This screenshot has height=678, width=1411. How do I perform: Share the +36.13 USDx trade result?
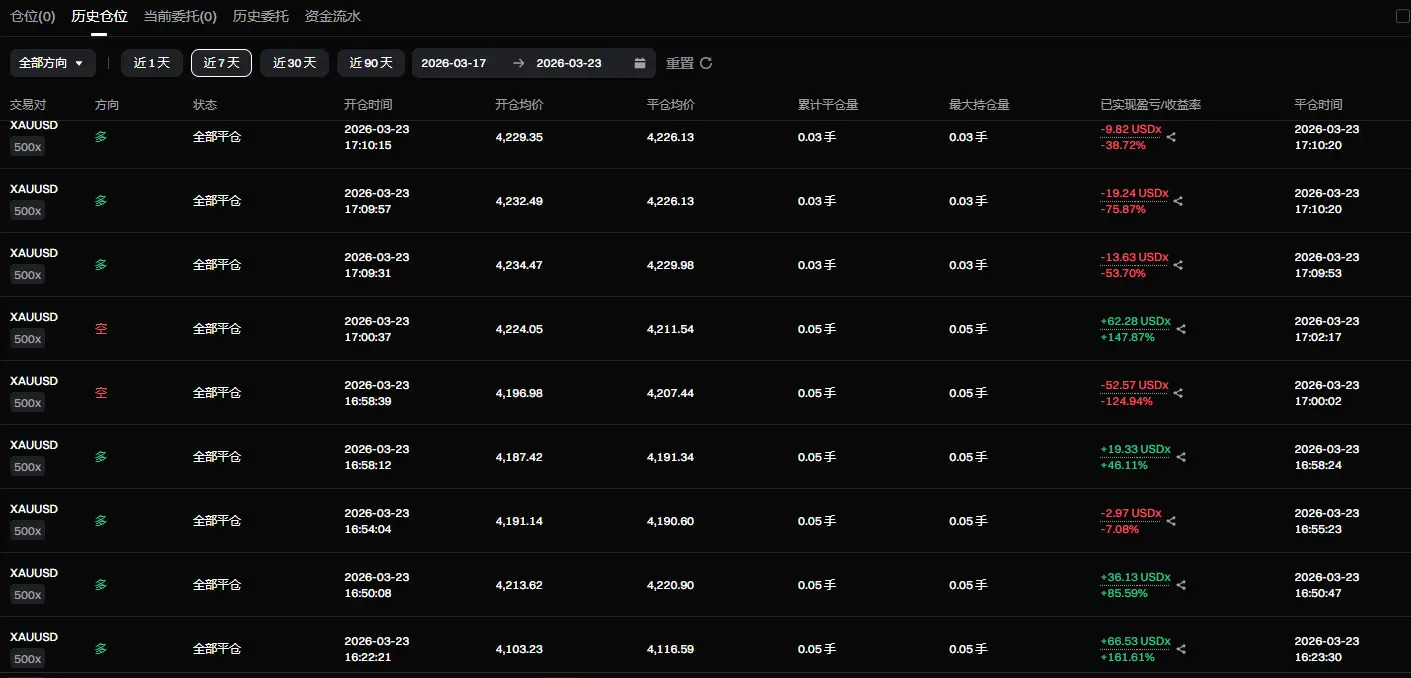1181,585
